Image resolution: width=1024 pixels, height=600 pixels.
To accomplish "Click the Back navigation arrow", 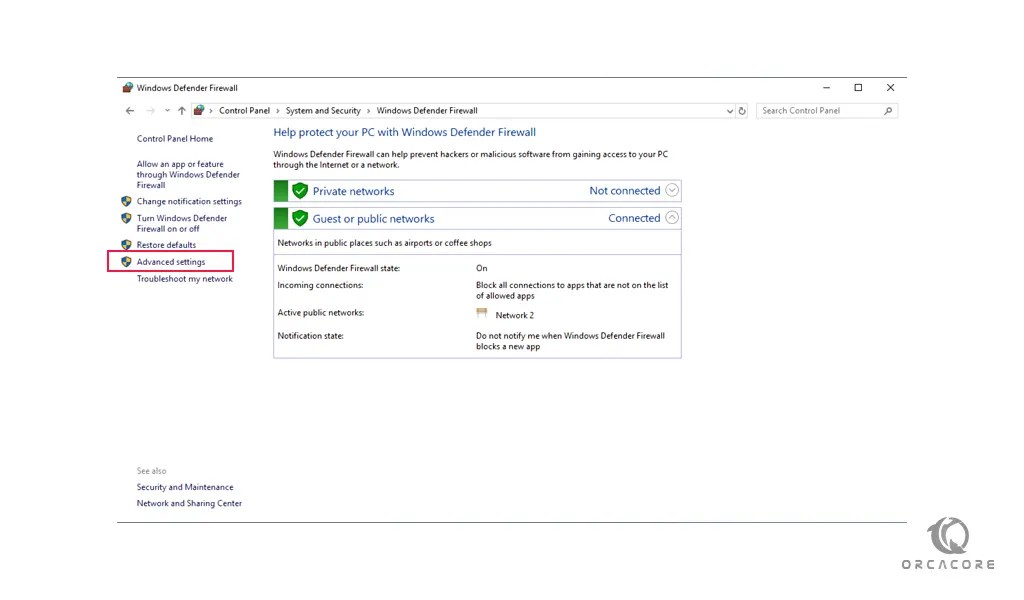I will pyautogui.click(x=130, y=110).
